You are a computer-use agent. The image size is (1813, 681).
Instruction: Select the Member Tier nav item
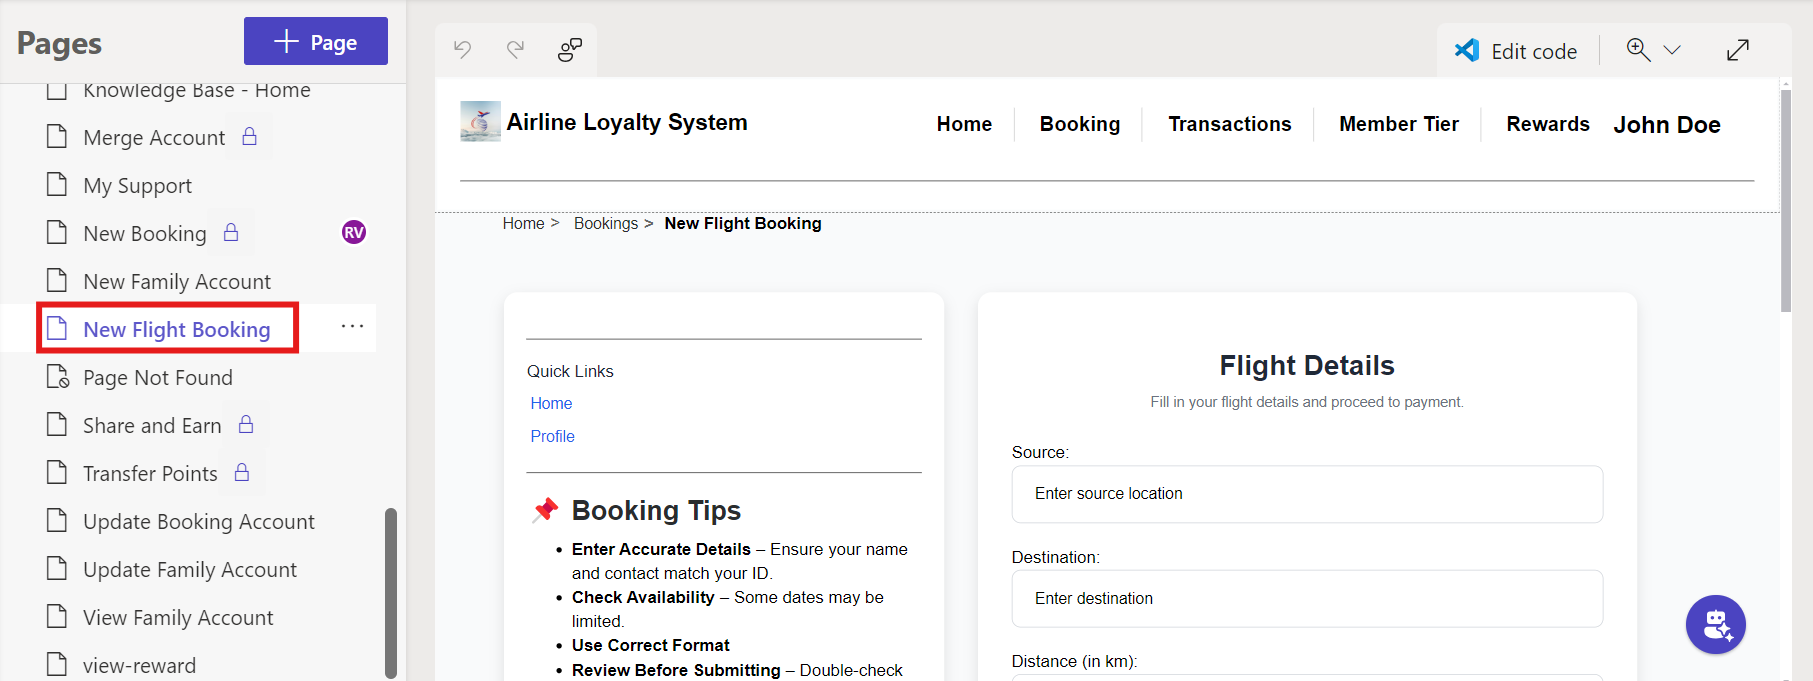pos(1398,124)
